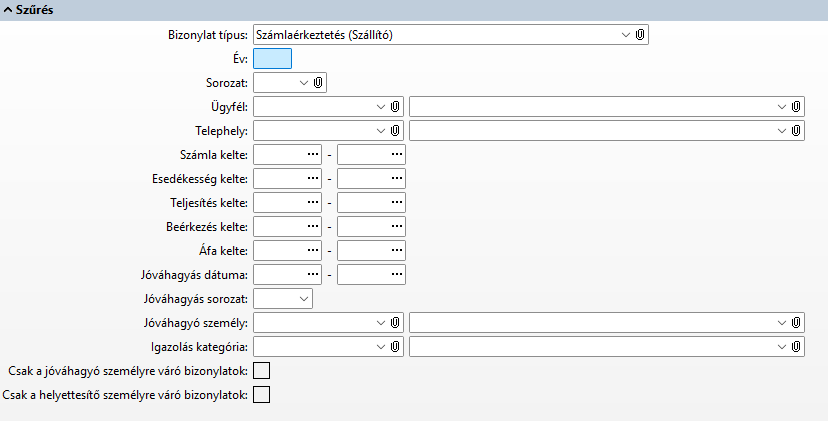The height and width of the screenshot is (421, 828).
Task: Open date picker for Számla kelte start
Action: pyautogui.click(x=313, y=154)
